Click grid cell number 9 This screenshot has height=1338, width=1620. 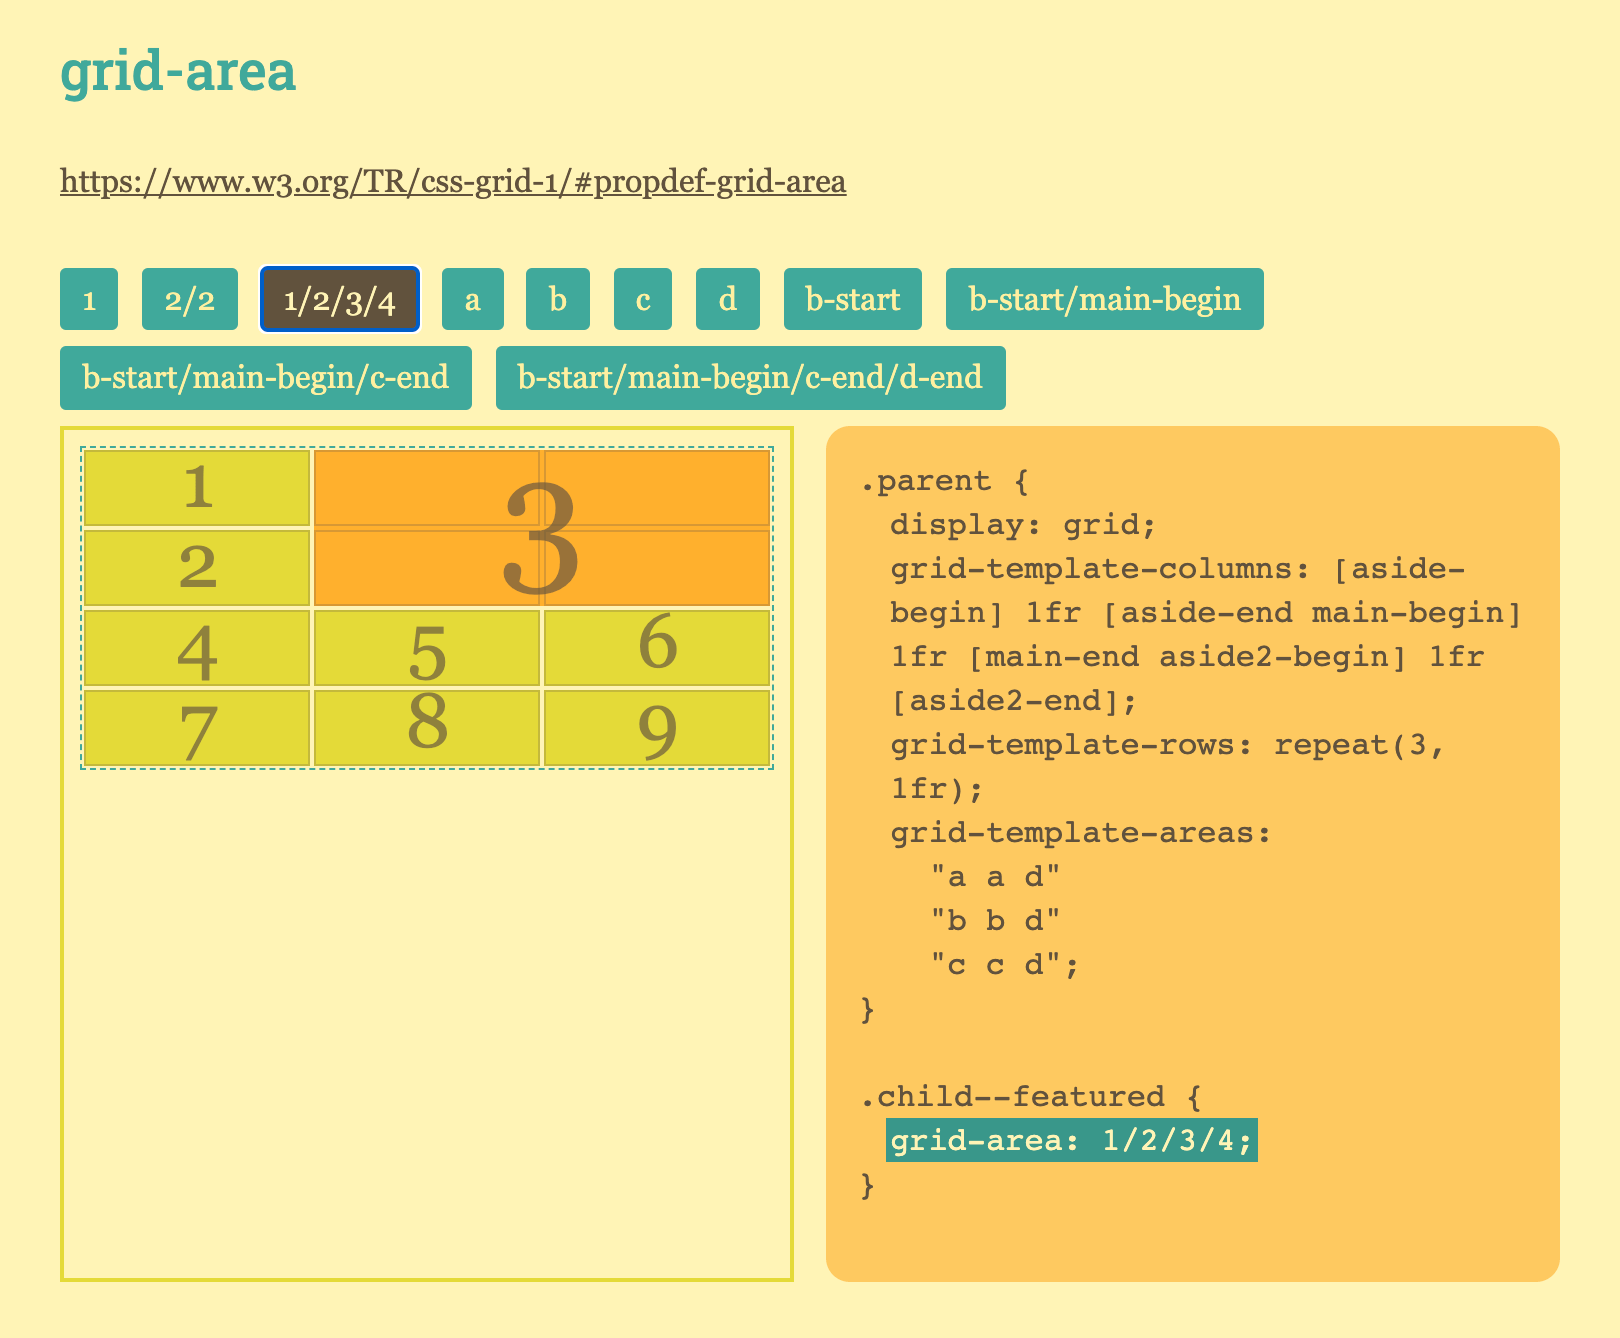[656, 728]
